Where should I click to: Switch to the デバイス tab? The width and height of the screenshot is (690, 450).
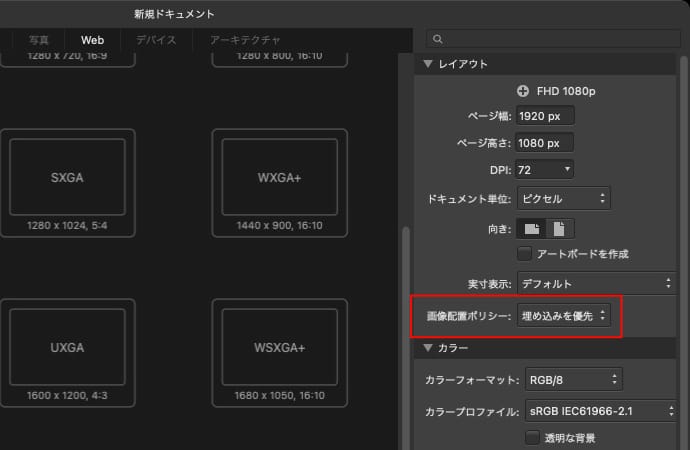[156, 40]
